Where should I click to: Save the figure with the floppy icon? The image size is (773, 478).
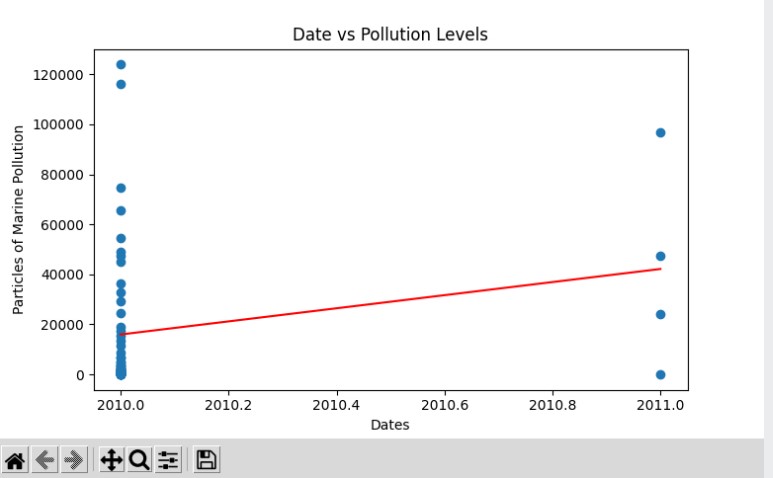[x=206, y=461]
